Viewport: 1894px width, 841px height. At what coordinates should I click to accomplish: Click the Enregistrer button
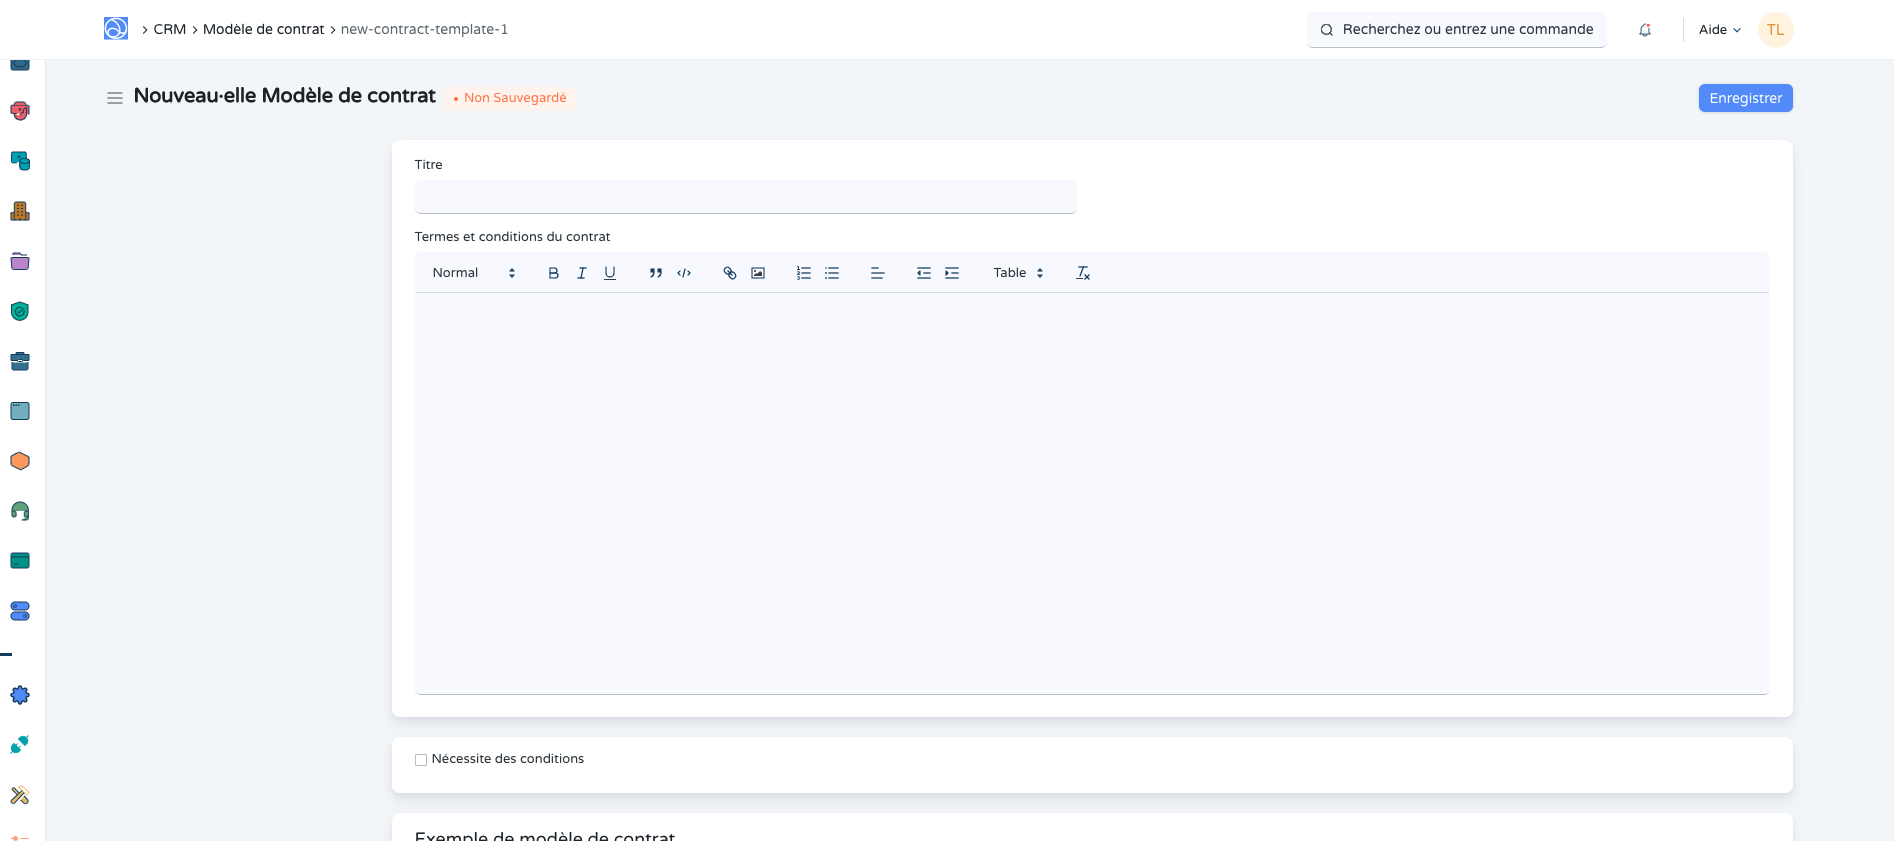(x=1745, y=98)
